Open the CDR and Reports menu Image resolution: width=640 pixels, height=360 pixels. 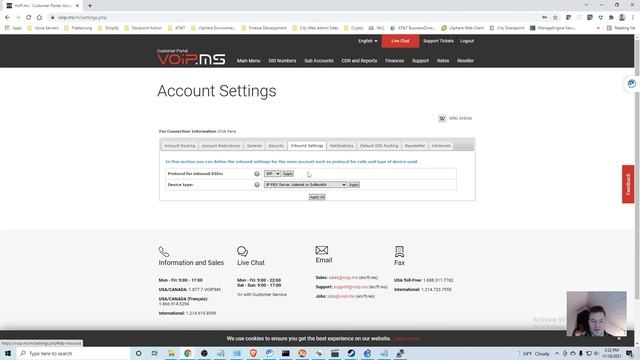click(359, 61)
